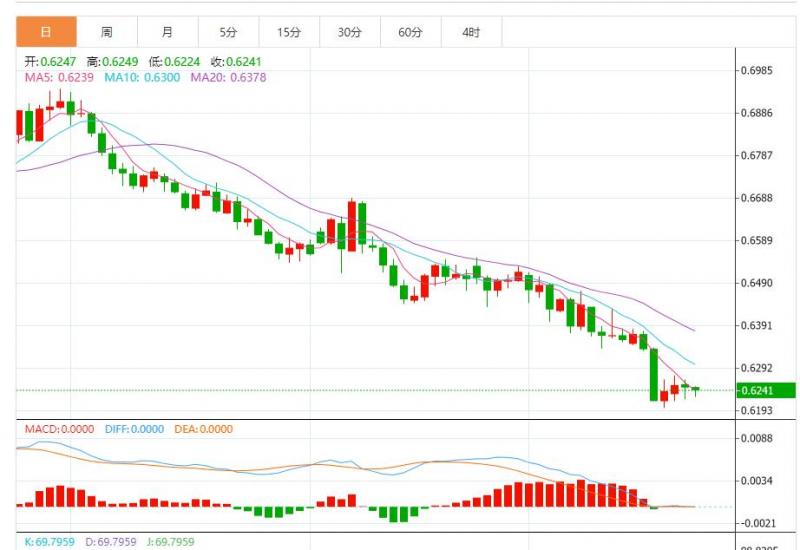Open the 5分 timeframe tab
This screenshot has height=550, width=800.
click(x=229, y=32)
